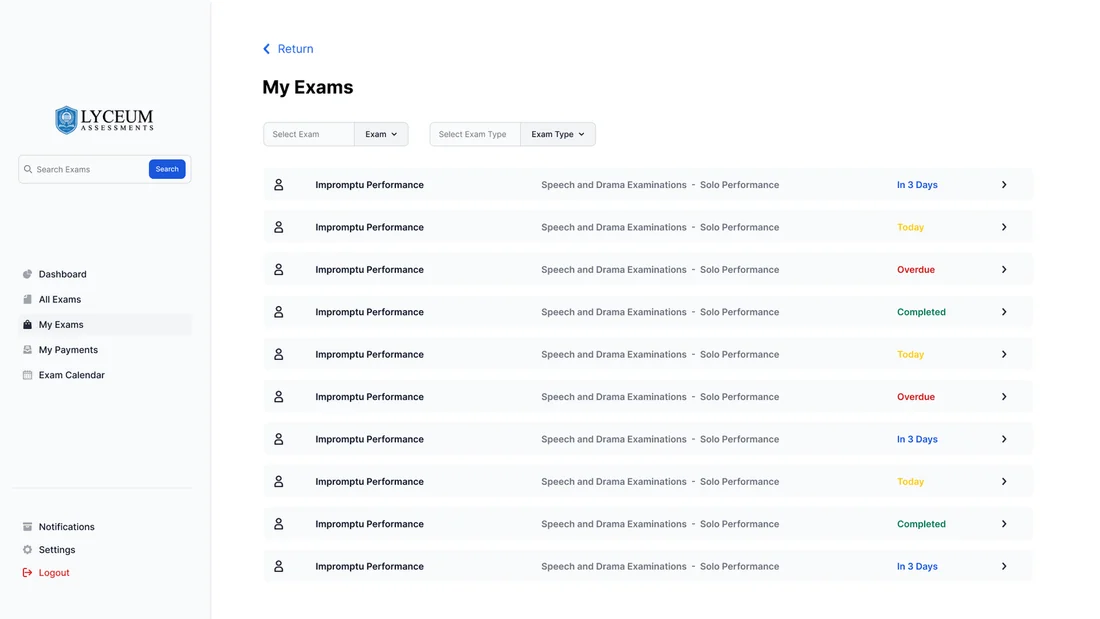Click the chevron on the topmost exam row
1100x619 pixels.
point(1004,185)
